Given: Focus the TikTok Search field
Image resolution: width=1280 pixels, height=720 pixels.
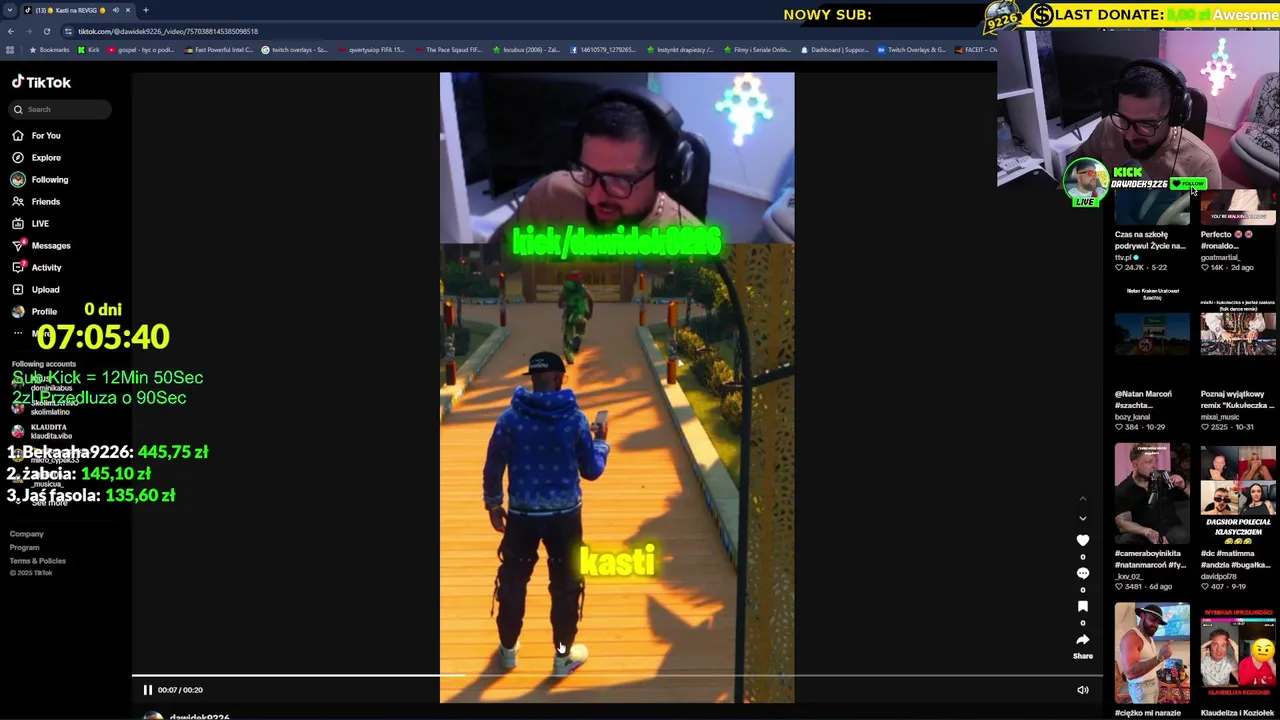Looking at the screenshot, I should coord(62,109).
